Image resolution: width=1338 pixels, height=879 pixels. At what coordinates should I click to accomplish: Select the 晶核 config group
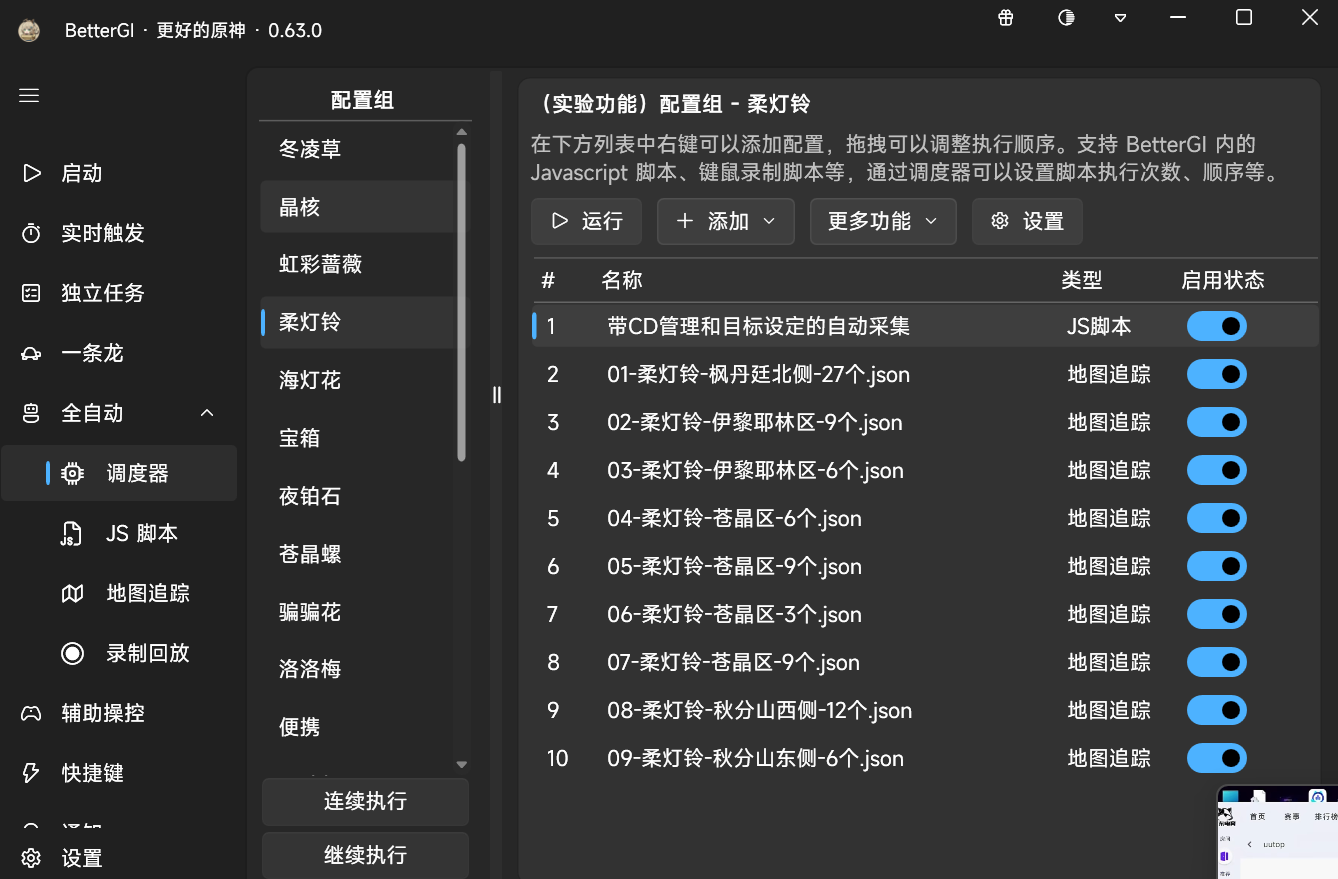tap(357, 207)
